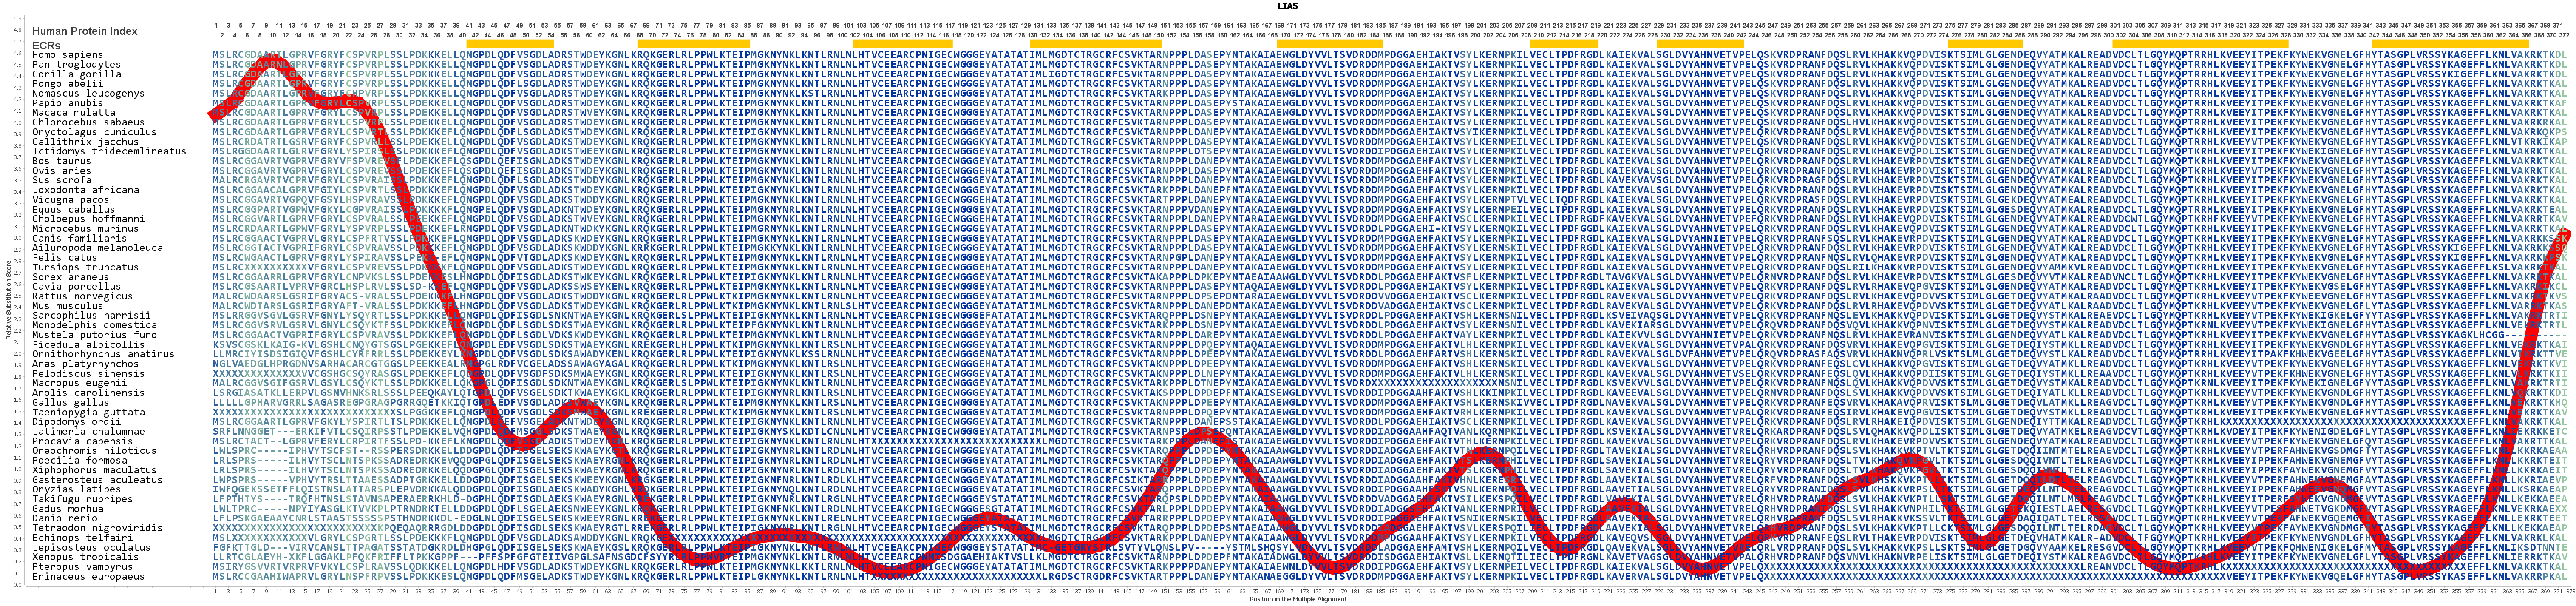
Task: Click the ECRs row label
Action: pyautogui.click(x=45, y=45)
